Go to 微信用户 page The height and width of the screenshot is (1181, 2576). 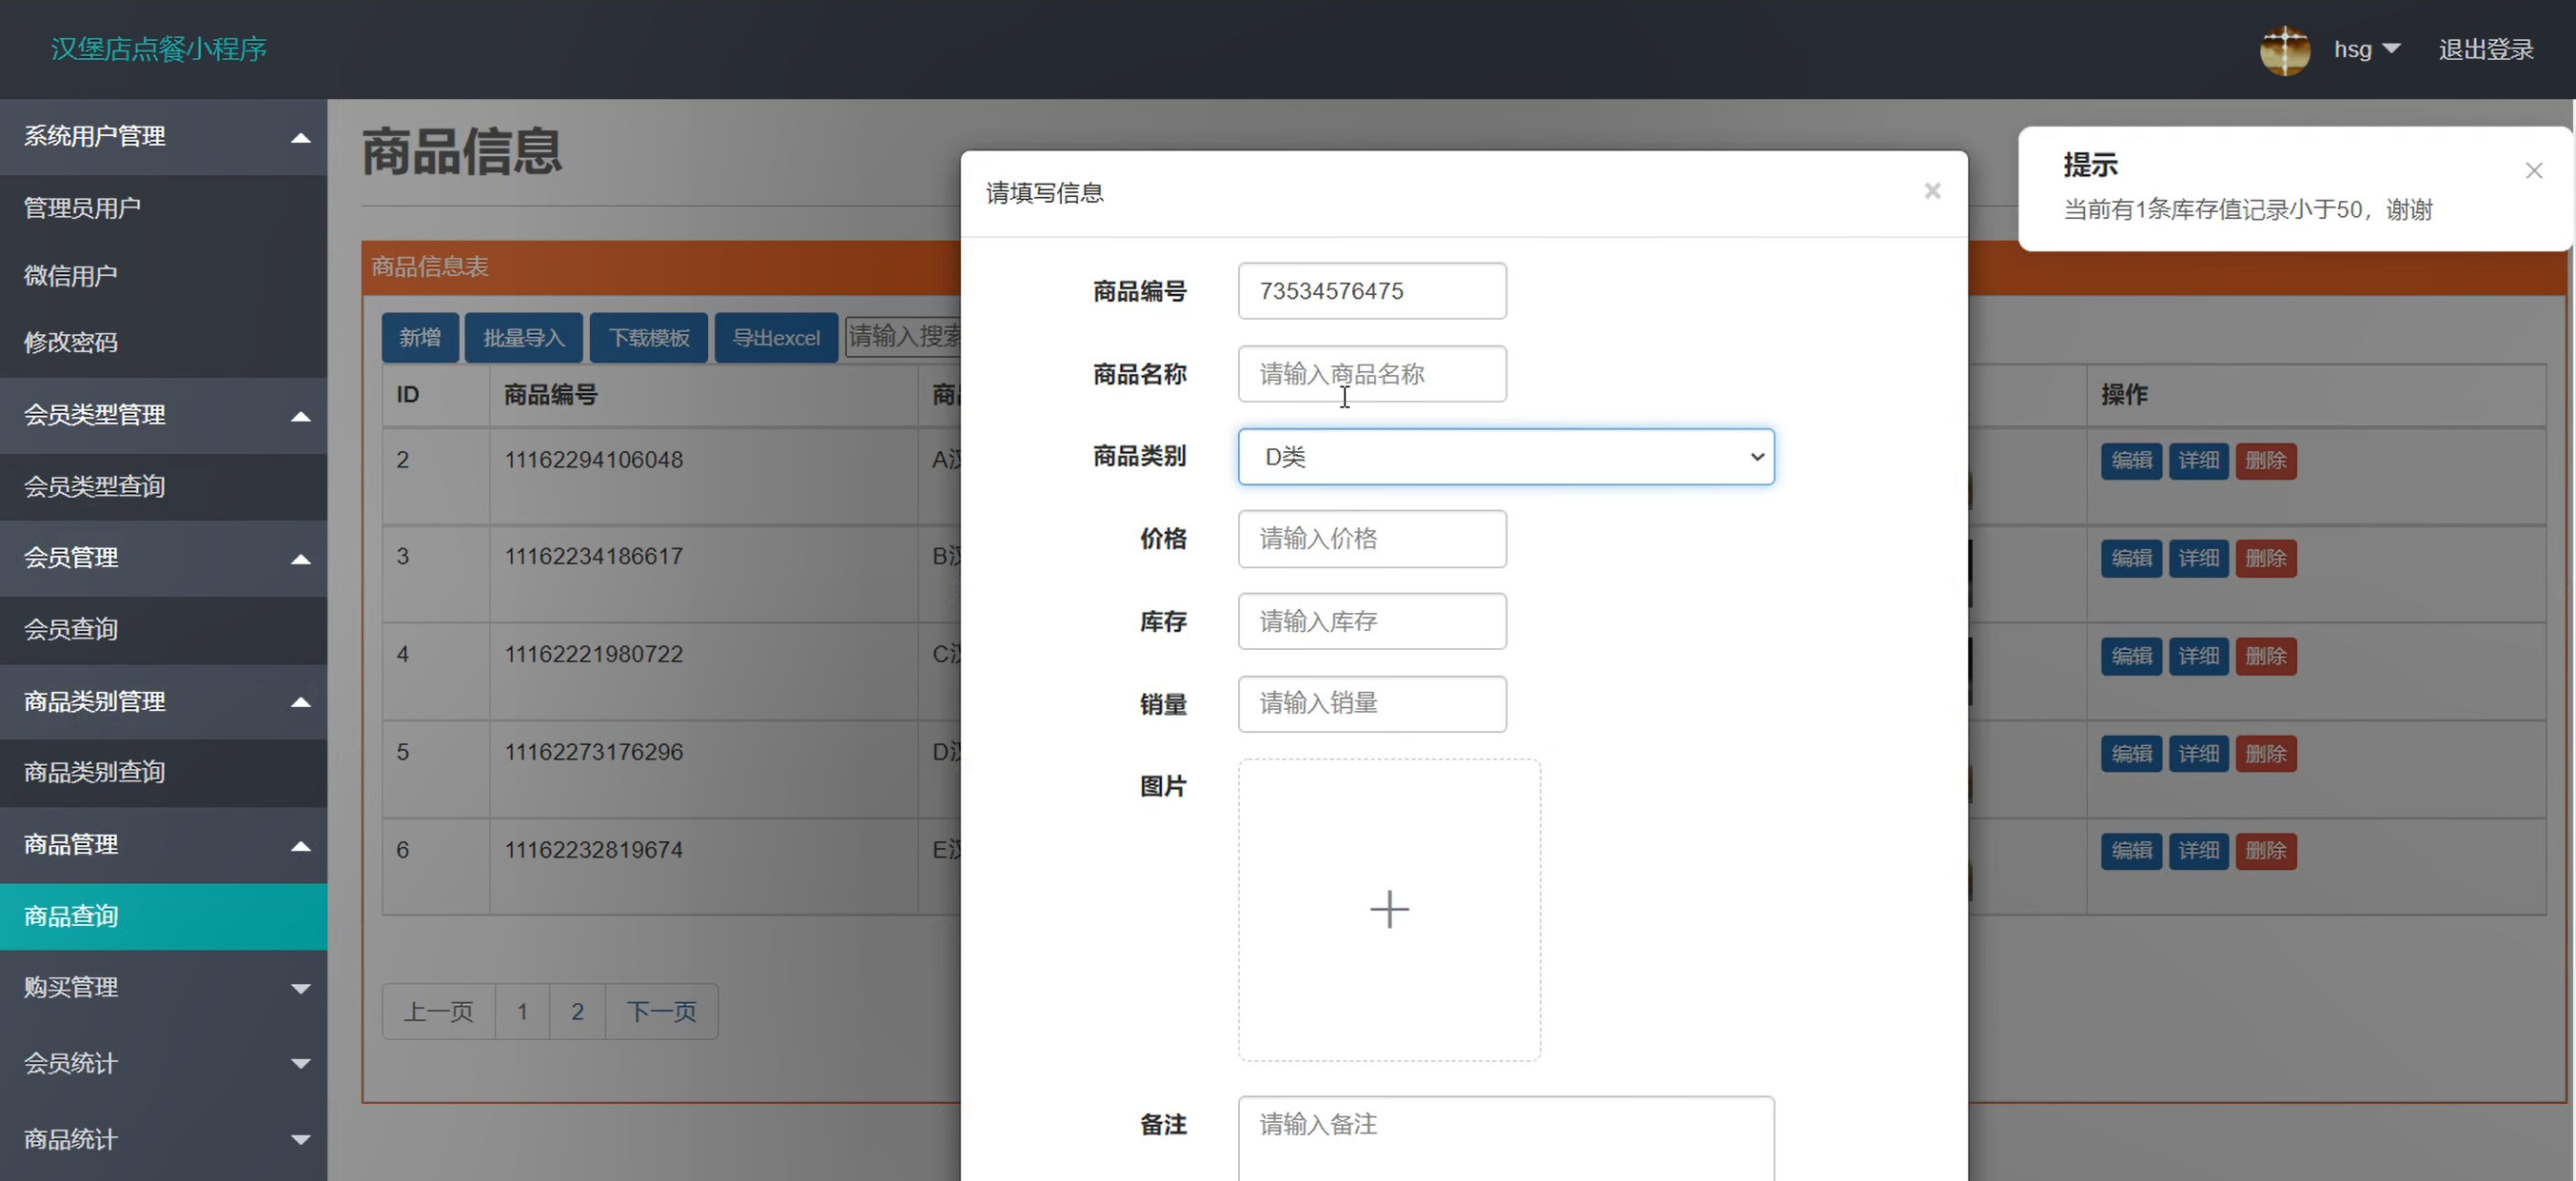click(70, 275)
